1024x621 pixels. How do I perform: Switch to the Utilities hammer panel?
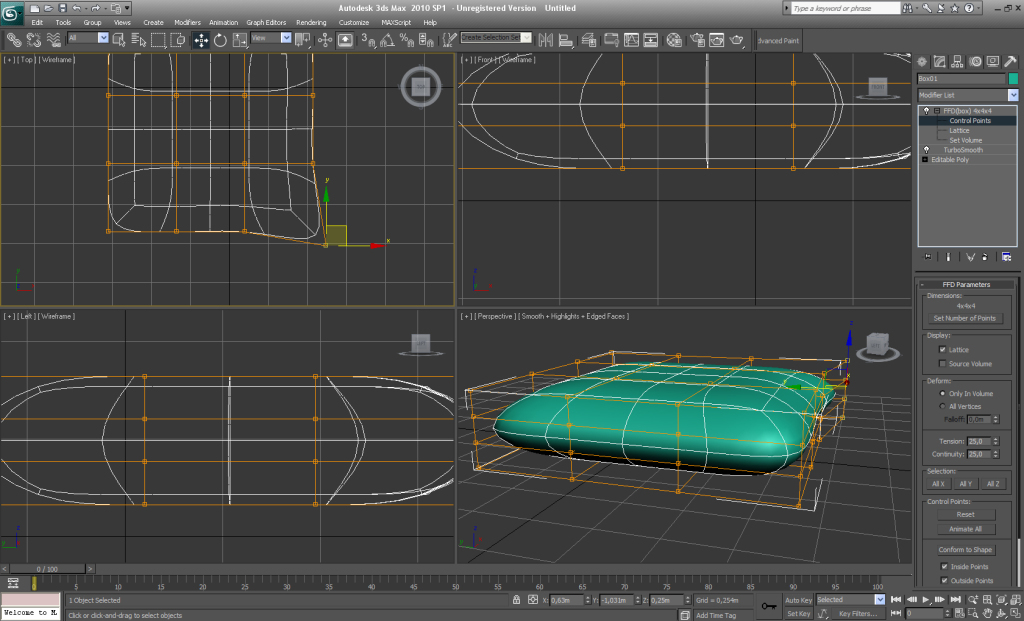pyautogui.click(x=1010, y=61)
